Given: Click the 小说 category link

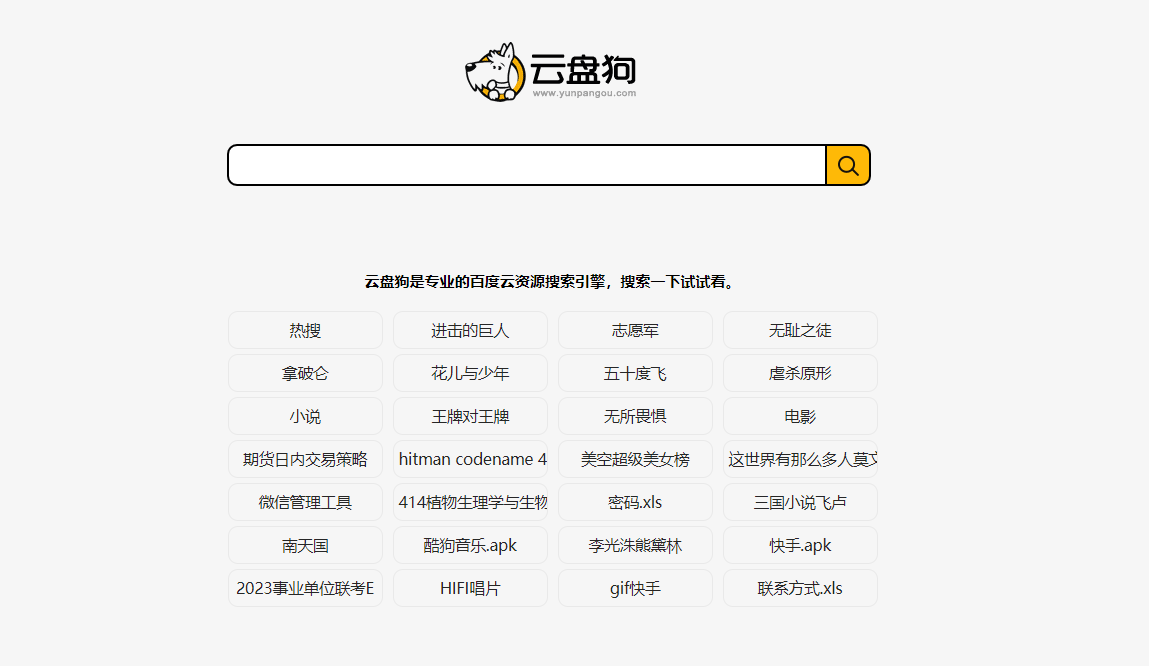Looking at the screenshot, I should [305, 416].
